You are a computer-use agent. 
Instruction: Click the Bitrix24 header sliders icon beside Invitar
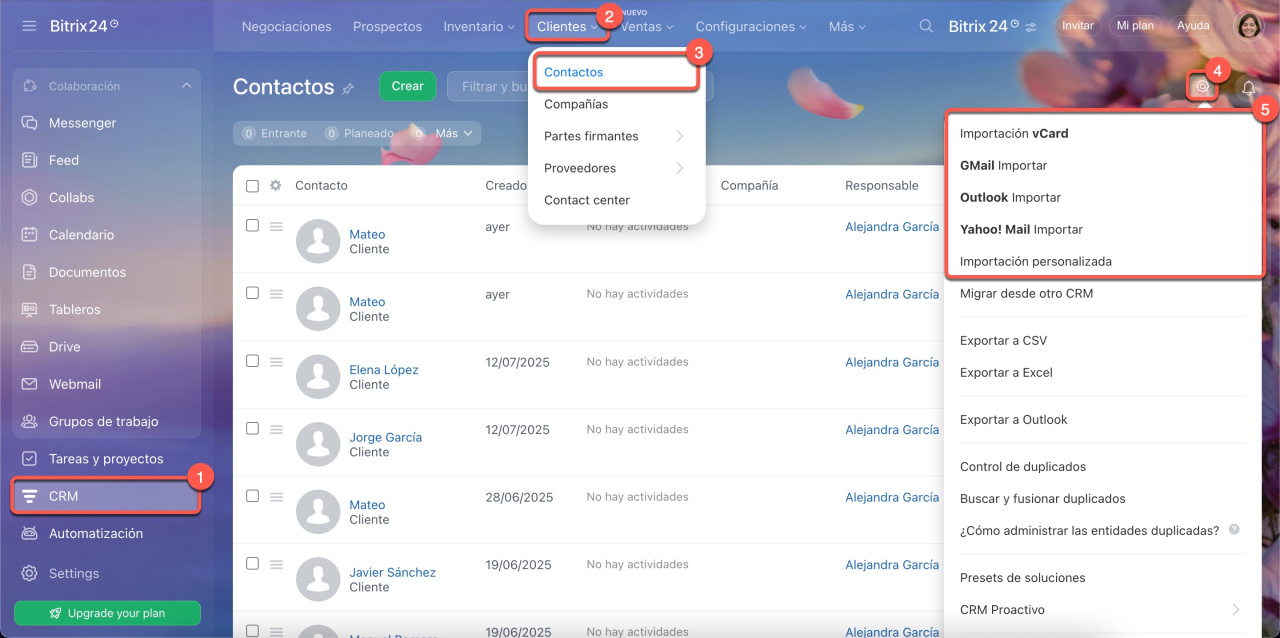click(1031, 26)
